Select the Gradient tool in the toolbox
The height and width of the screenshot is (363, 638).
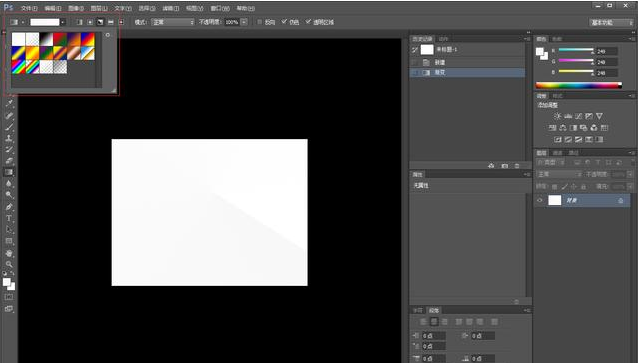[9, 172]
